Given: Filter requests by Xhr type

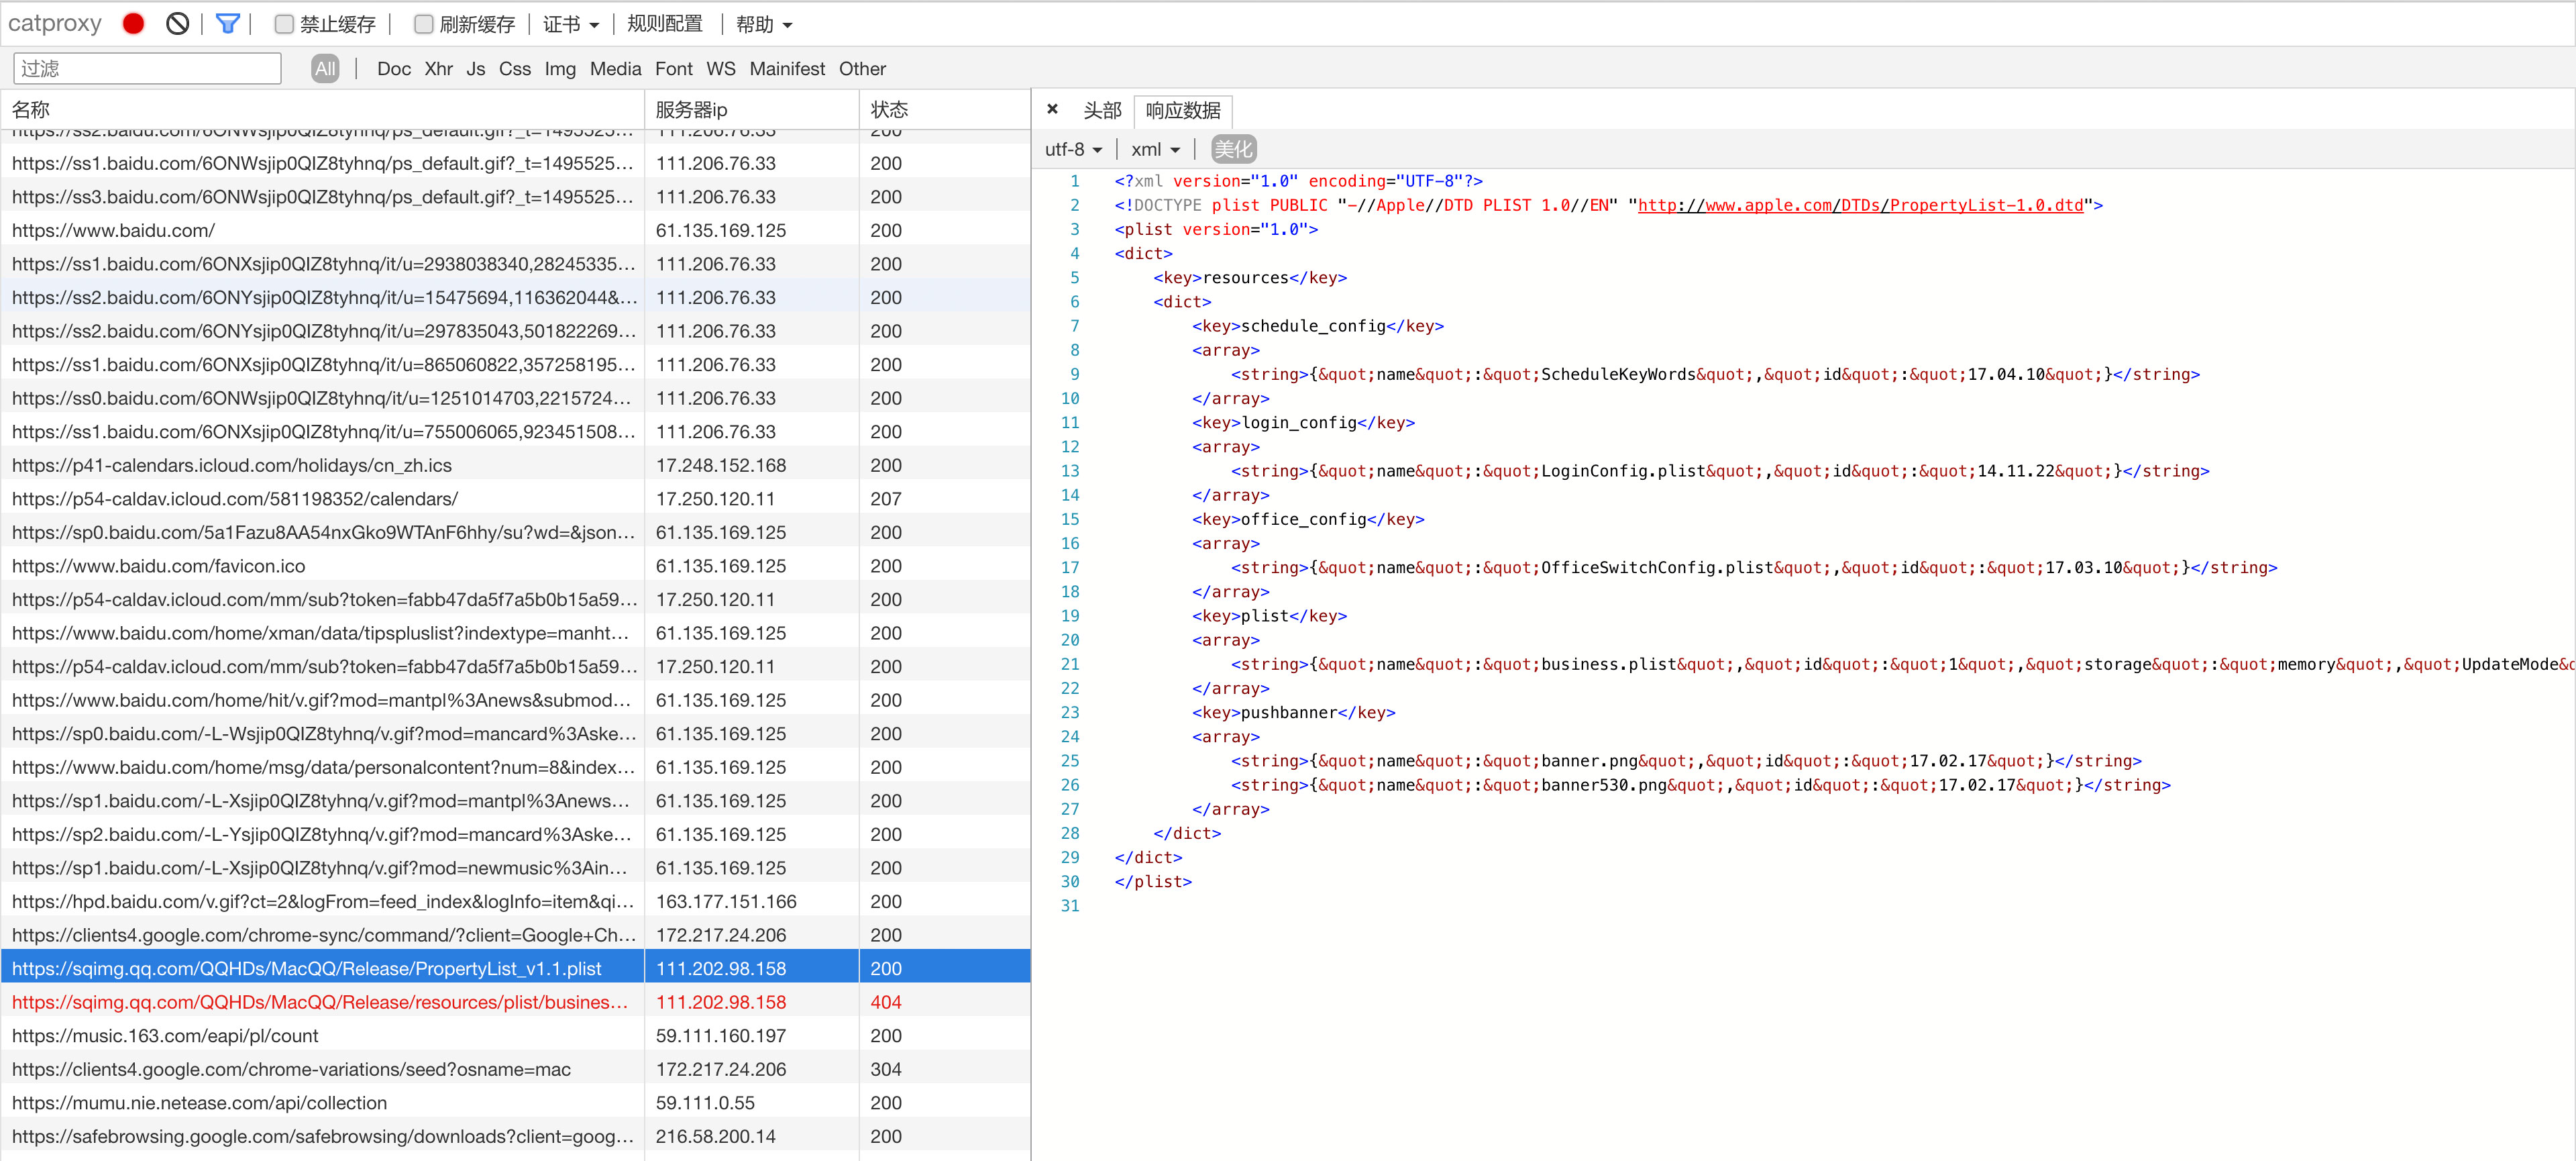Looking at the screenshot, I should [x=438, y=68].
